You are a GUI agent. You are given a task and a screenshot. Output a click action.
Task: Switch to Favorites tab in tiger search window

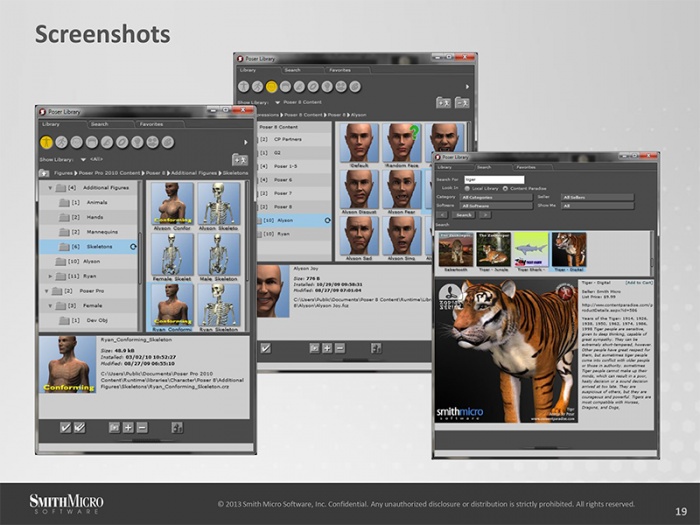click(x=531, y=167)
